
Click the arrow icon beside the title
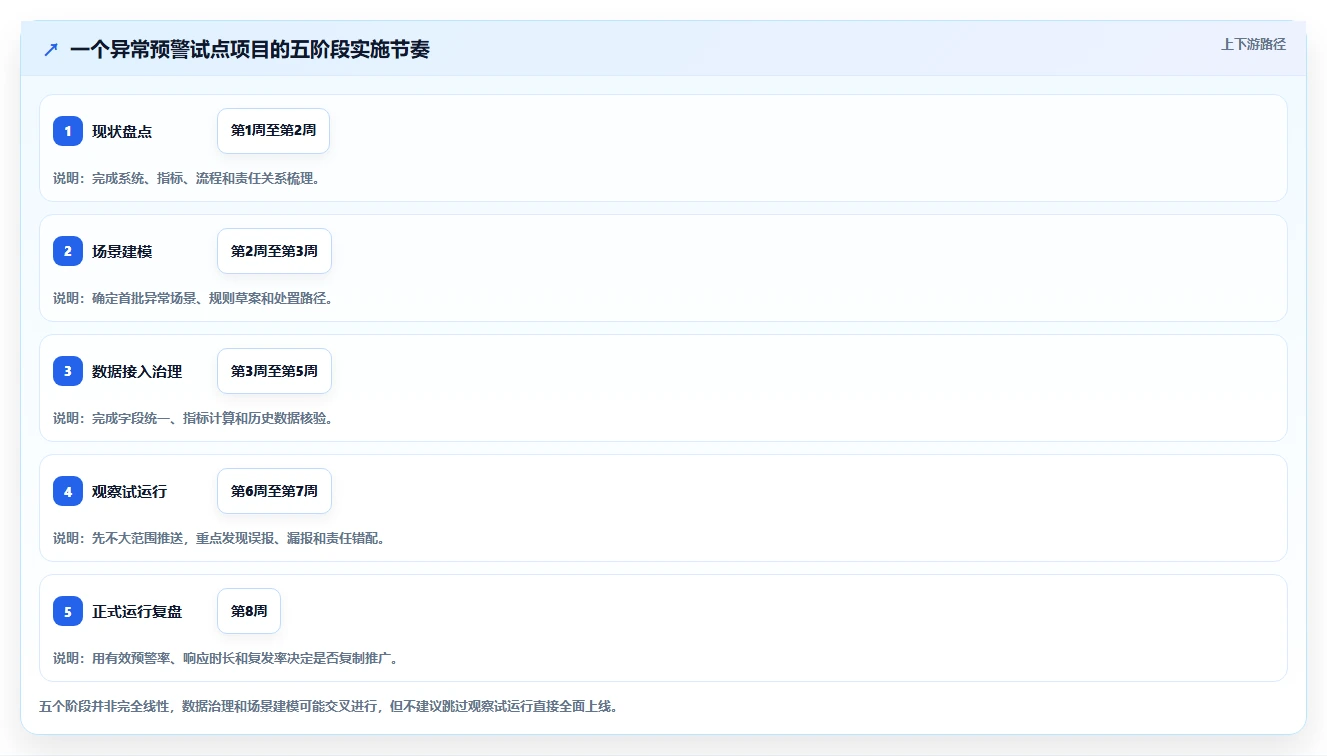coord(51,49)
